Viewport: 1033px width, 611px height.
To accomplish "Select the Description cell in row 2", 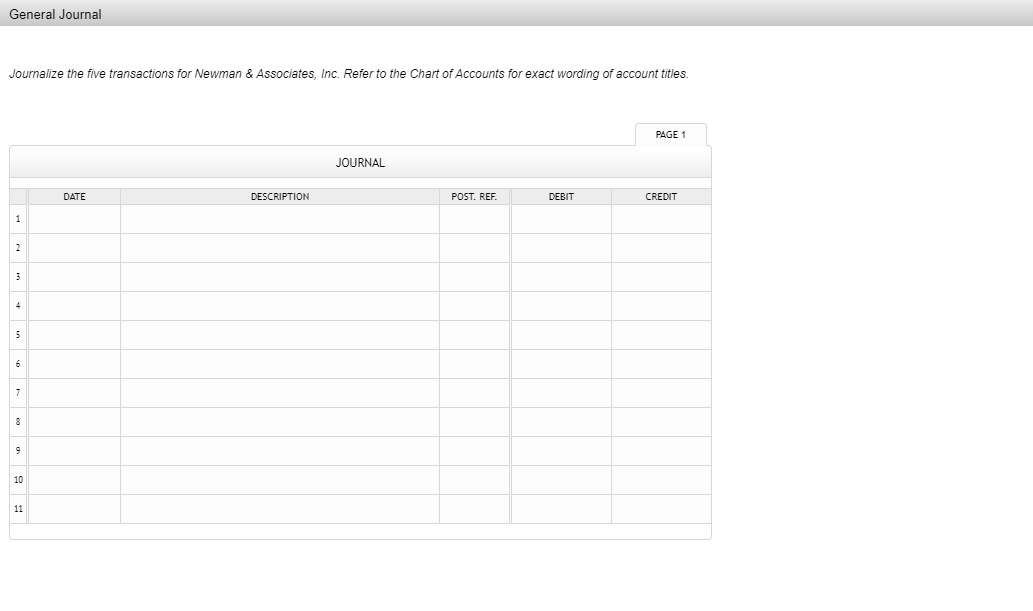I will point(280,248).
